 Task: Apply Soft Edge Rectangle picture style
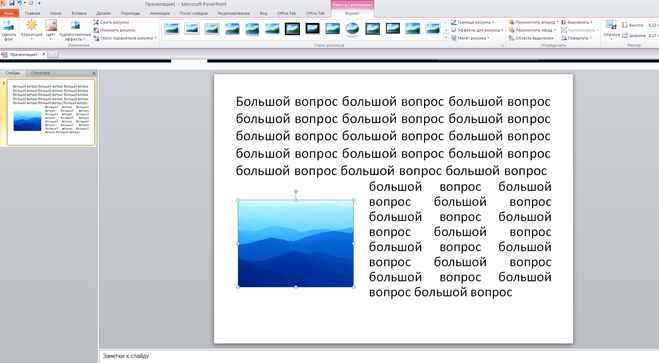pos(272,29)
